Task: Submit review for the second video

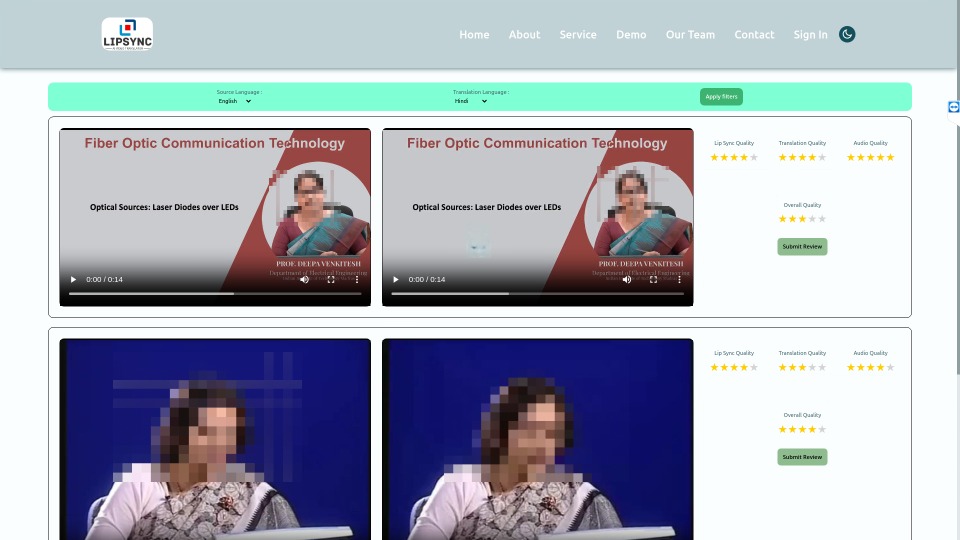Action: tap(802, 457)
